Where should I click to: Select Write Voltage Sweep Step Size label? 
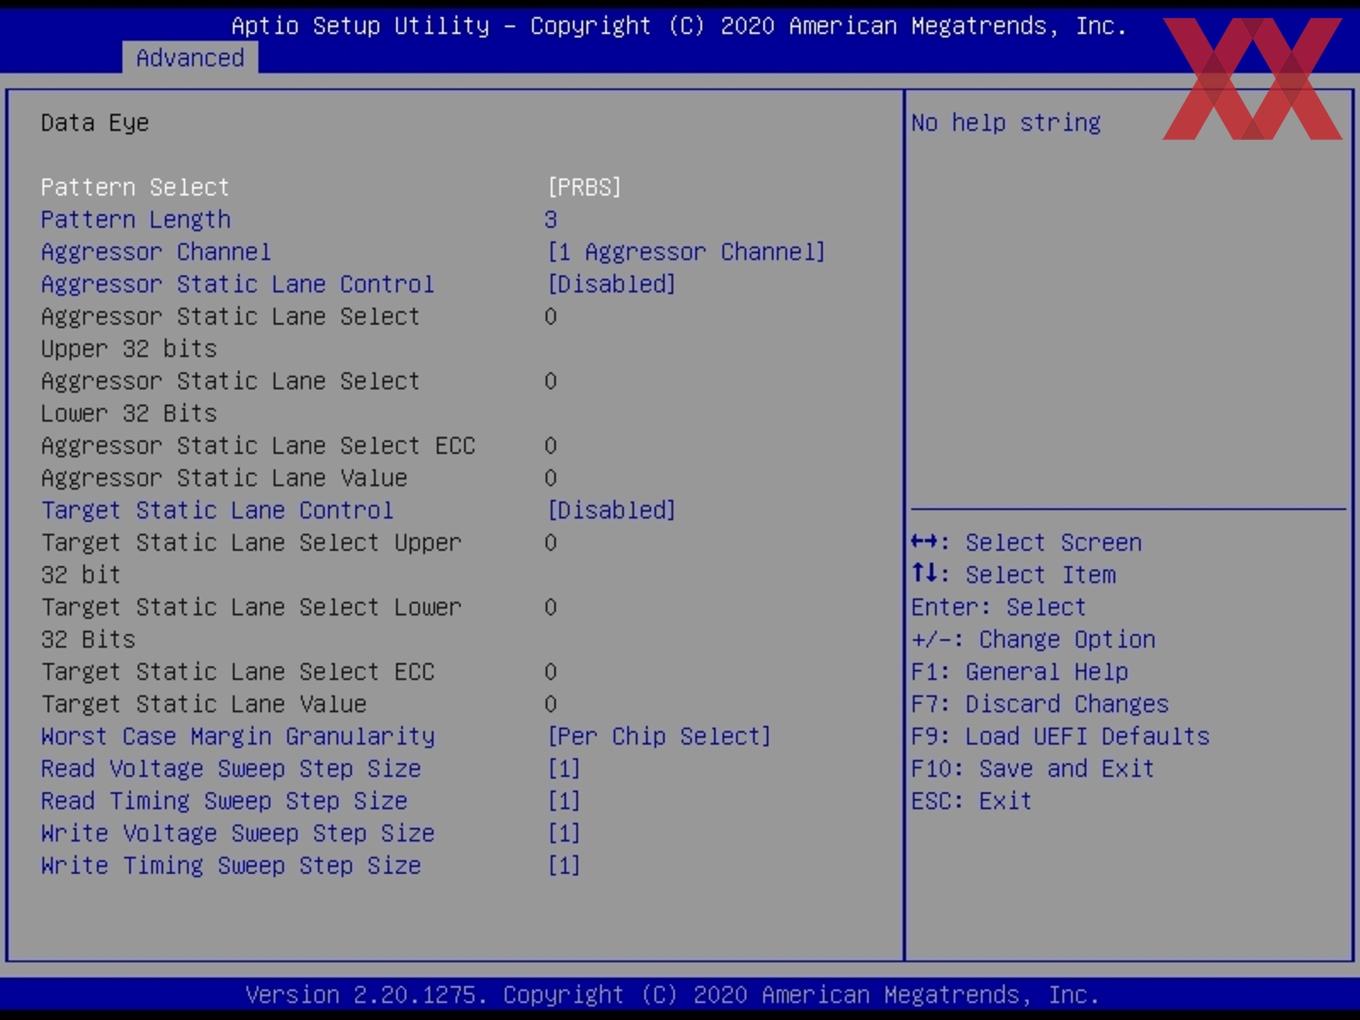238,833
